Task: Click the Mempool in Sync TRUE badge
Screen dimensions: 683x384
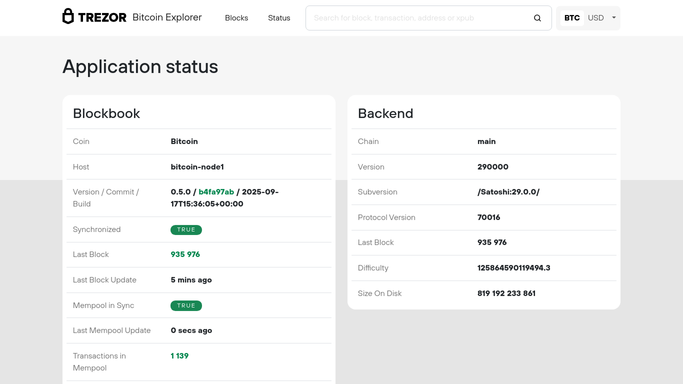Action: pos(186,306)
